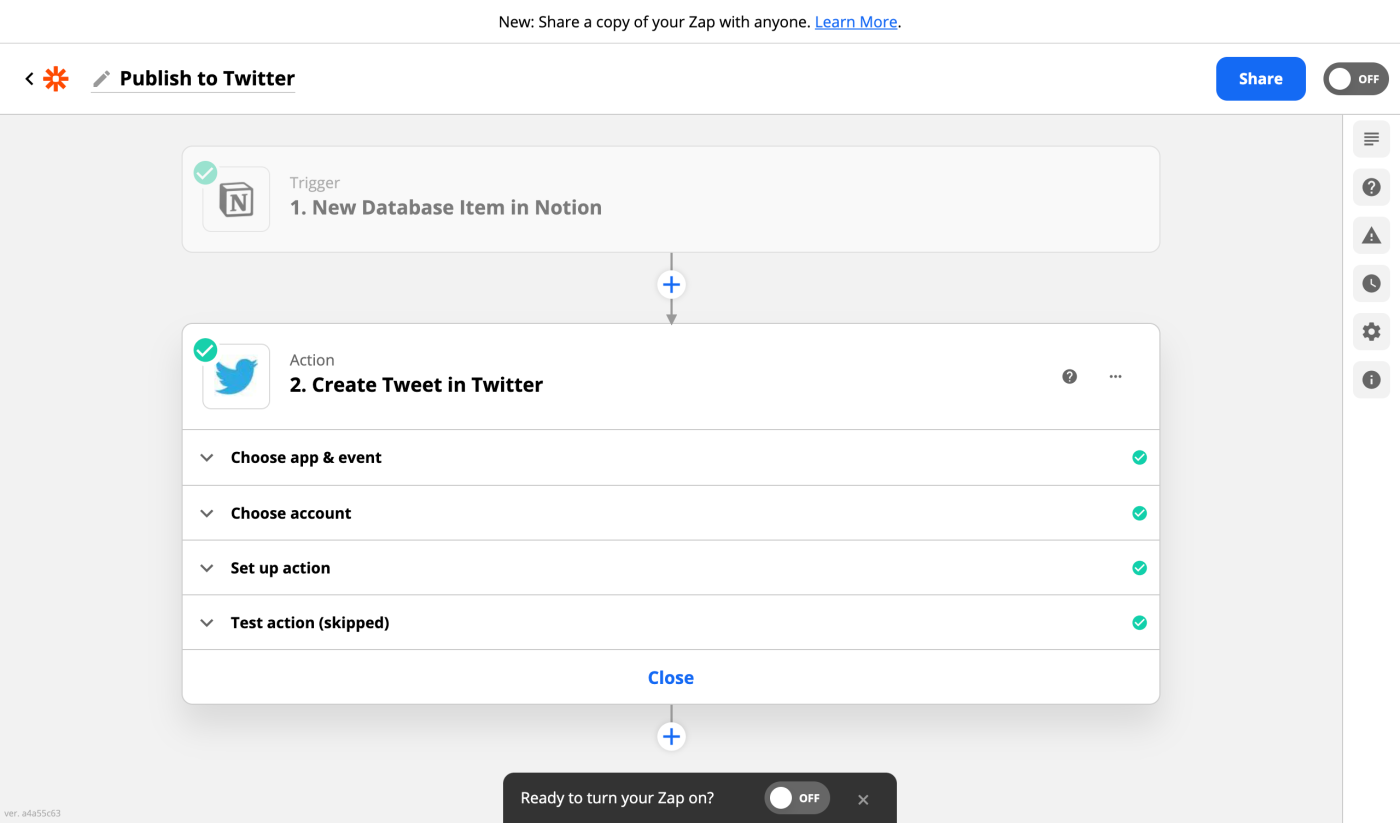Open Zap settings gear sidebar icon
1400x823 pixels.
click(x=1371, y=331)
